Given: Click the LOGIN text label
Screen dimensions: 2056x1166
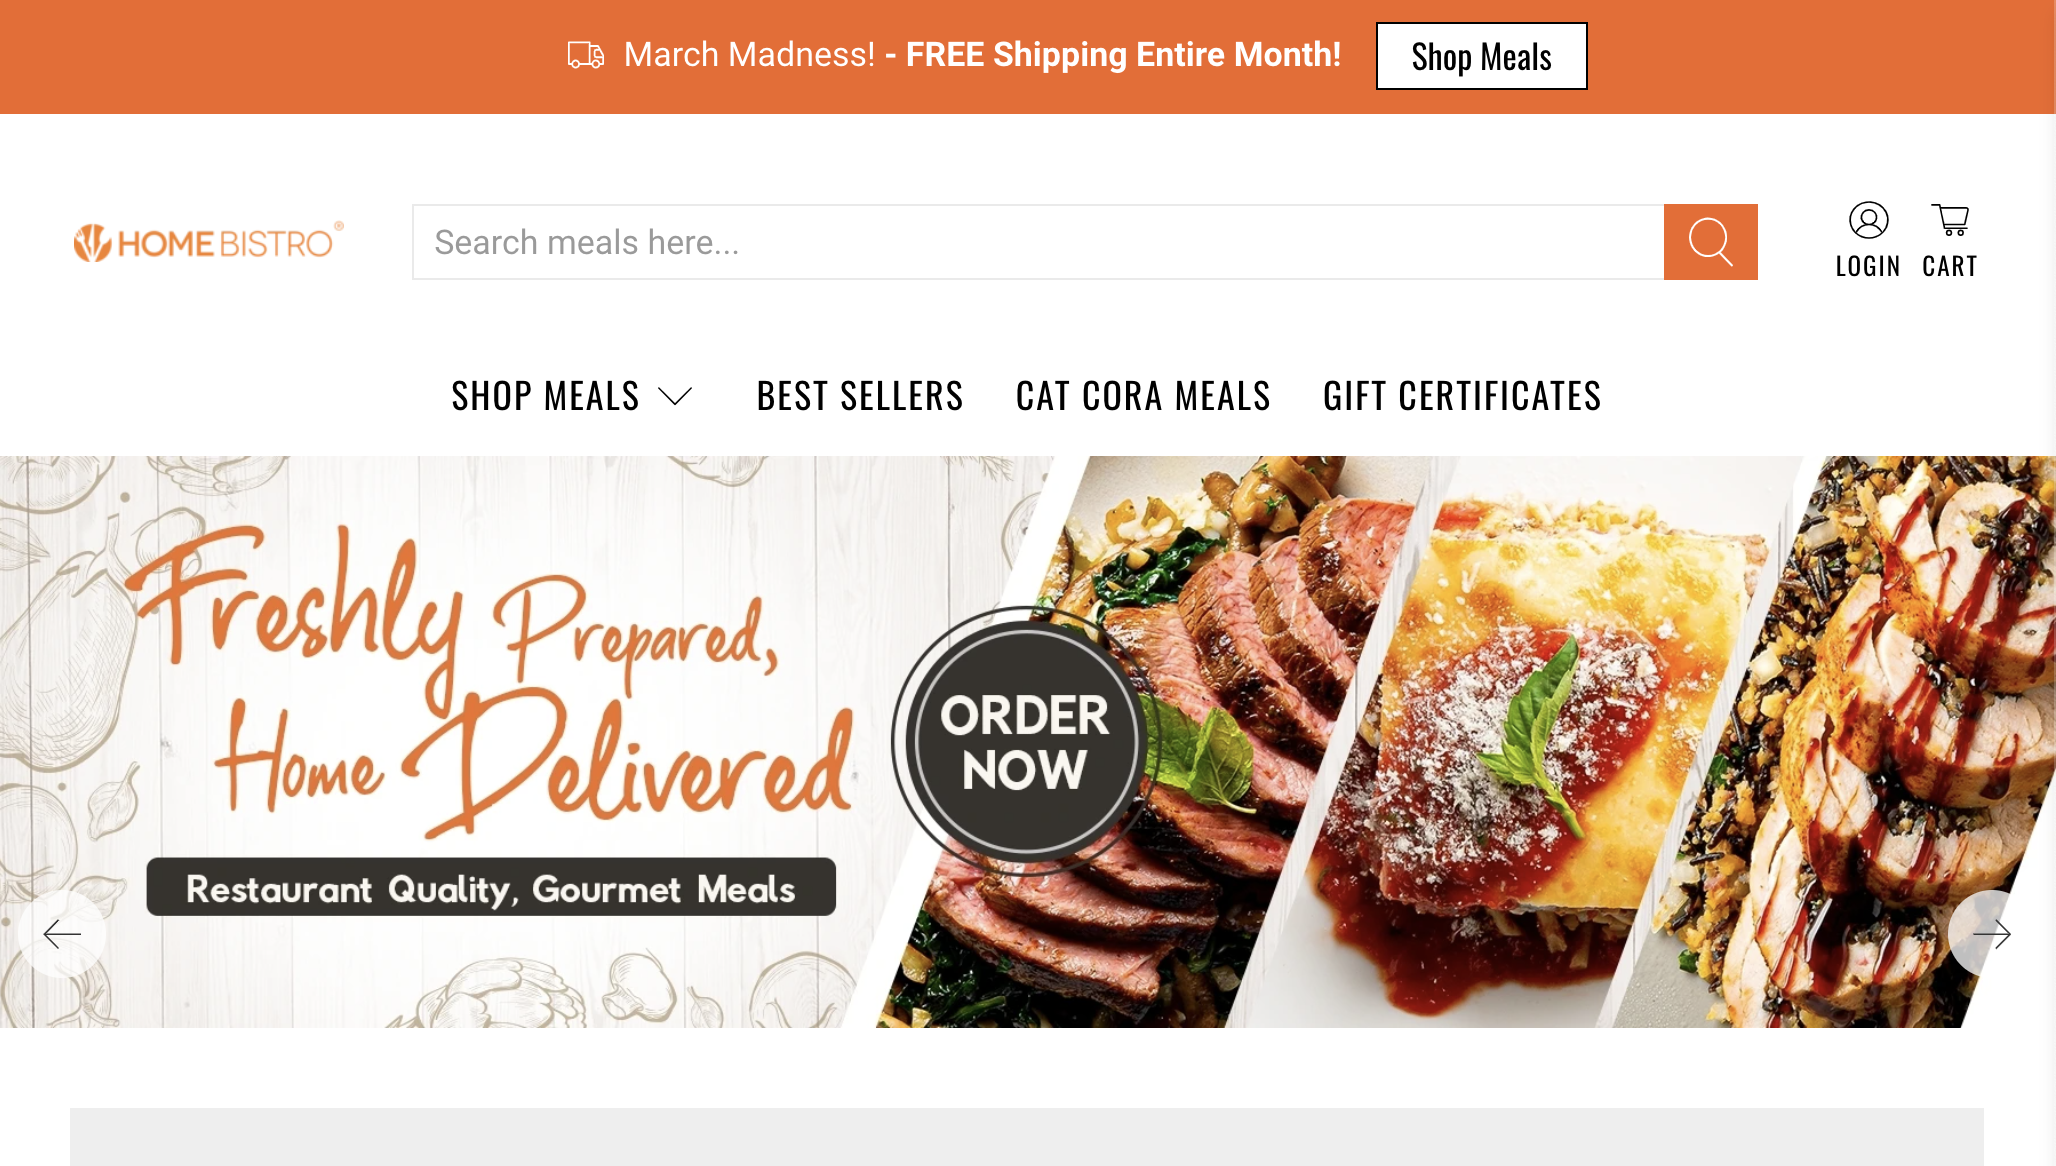Looking at the screenshot, I should pos(1868,267).
